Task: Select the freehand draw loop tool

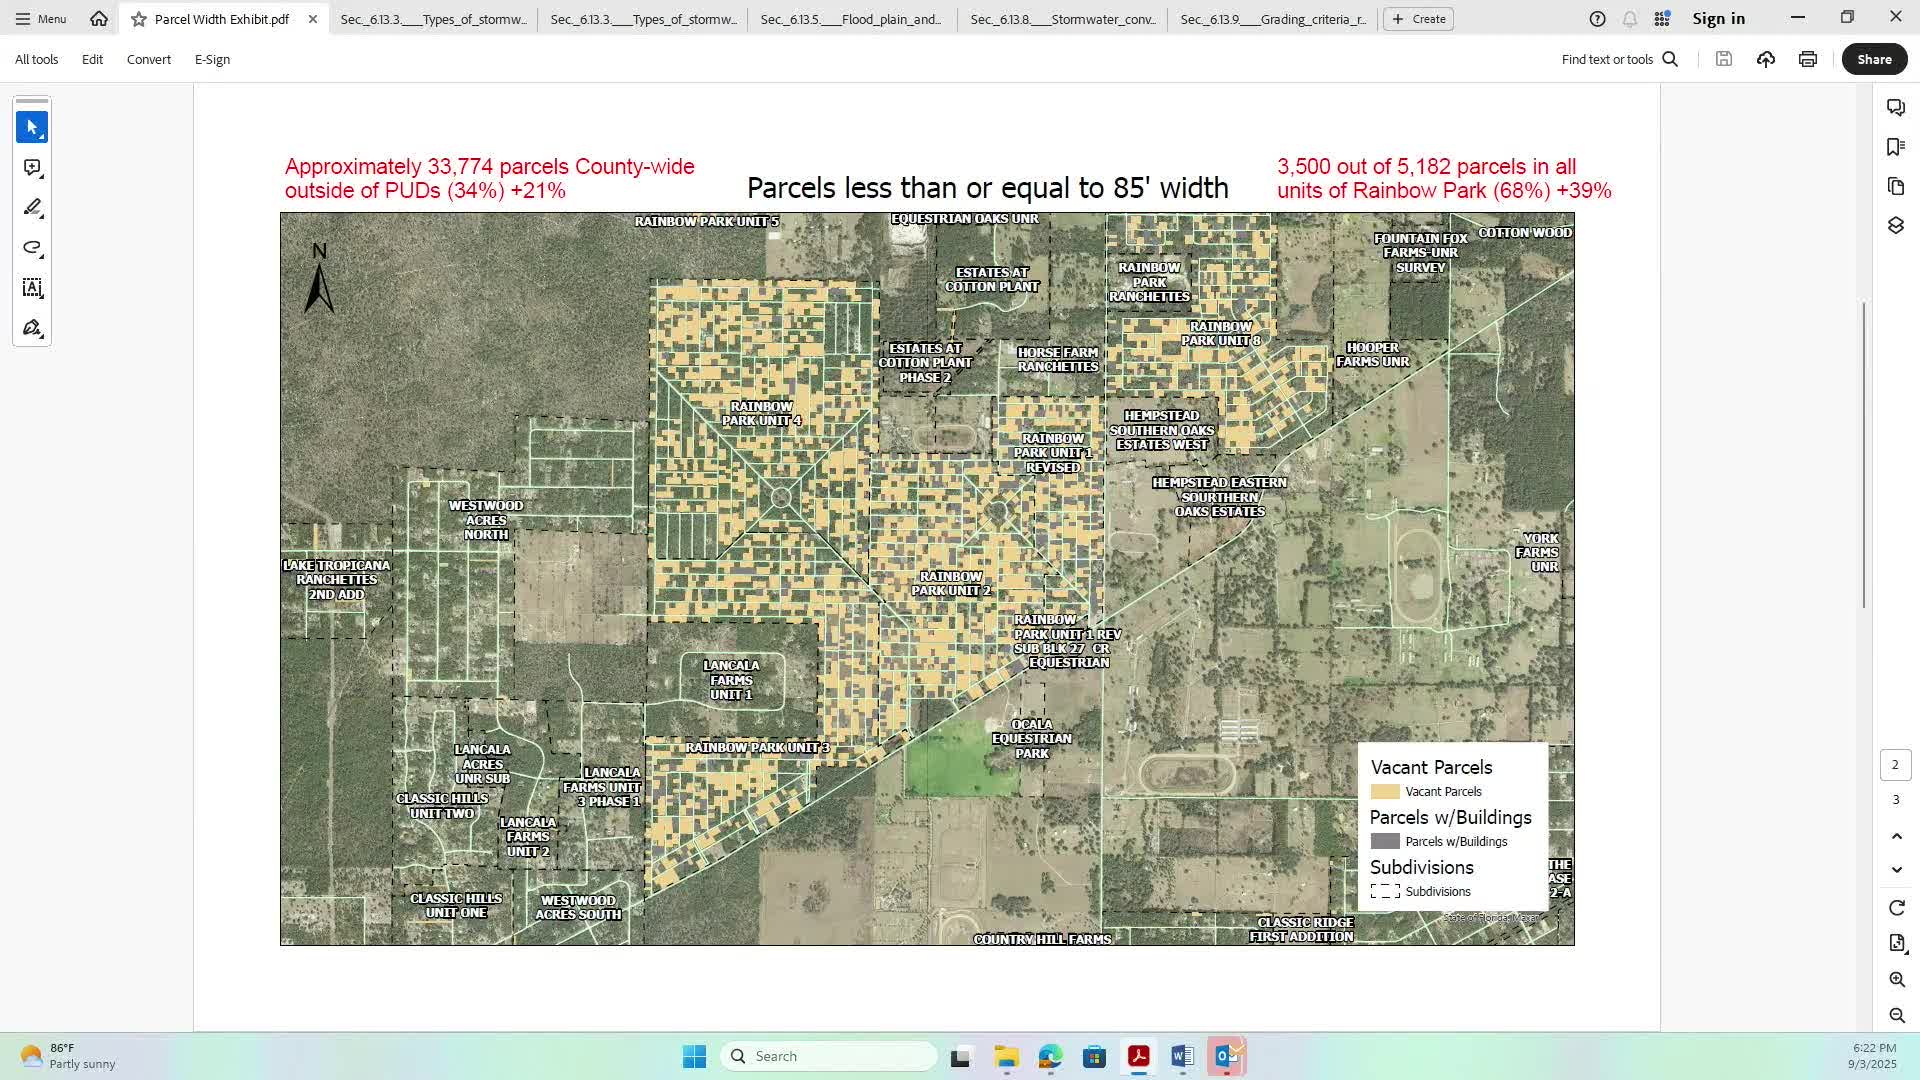Action: coord(32,248)
